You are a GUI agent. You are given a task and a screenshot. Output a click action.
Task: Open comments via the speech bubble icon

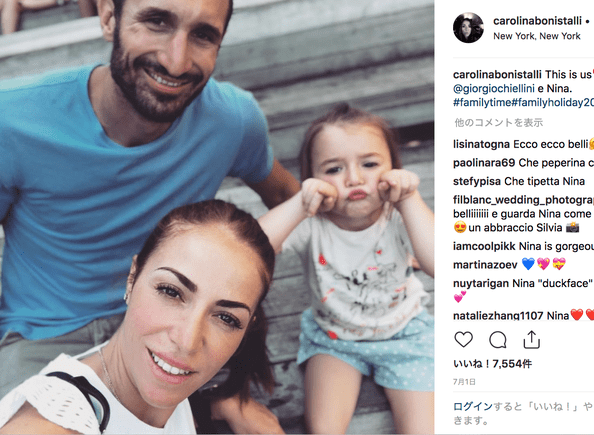click(497, 340)
